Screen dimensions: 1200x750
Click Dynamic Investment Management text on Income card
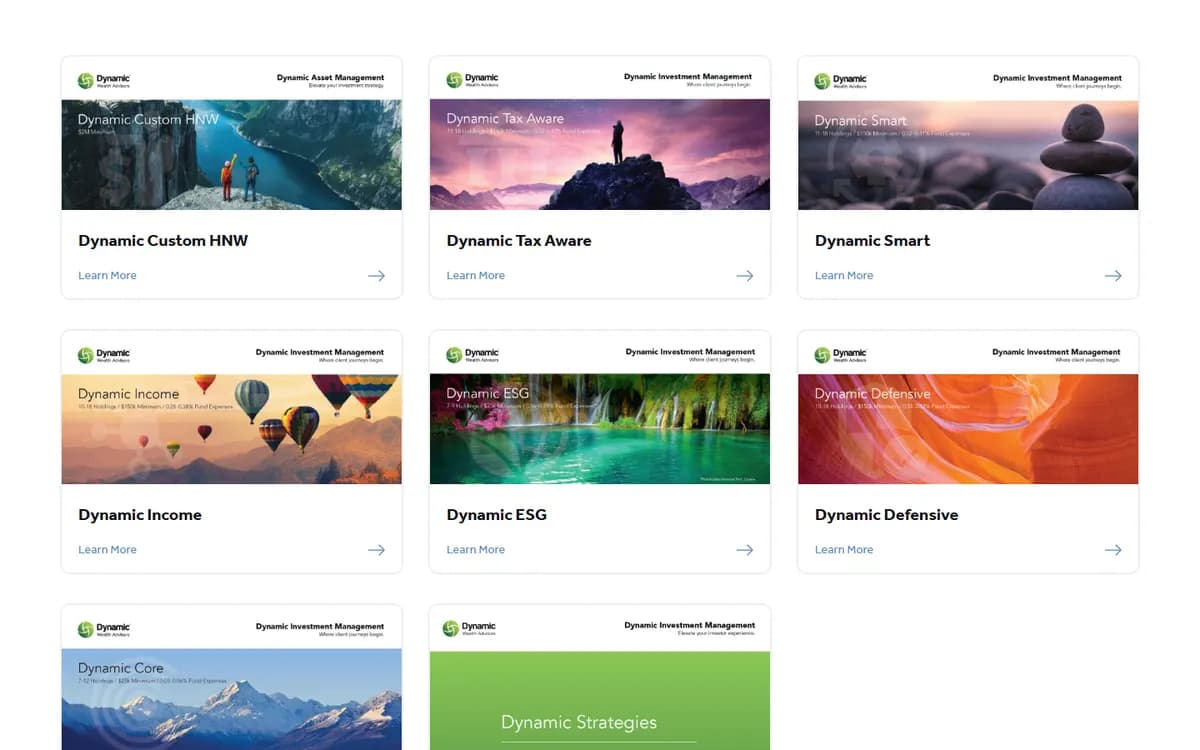tap(320, 352)
